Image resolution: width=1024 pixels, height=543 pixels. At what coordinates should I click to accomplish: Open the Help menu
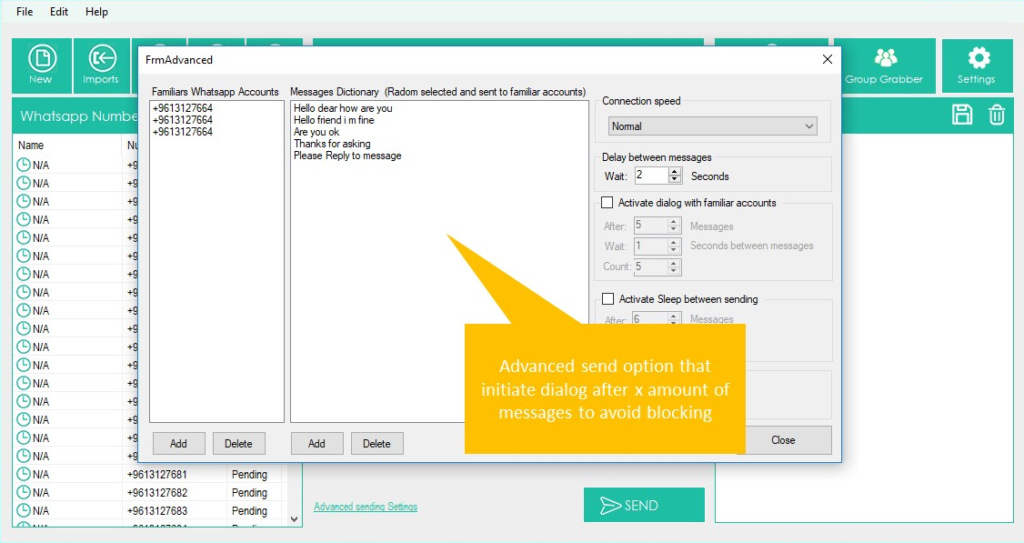coord(97,12)
